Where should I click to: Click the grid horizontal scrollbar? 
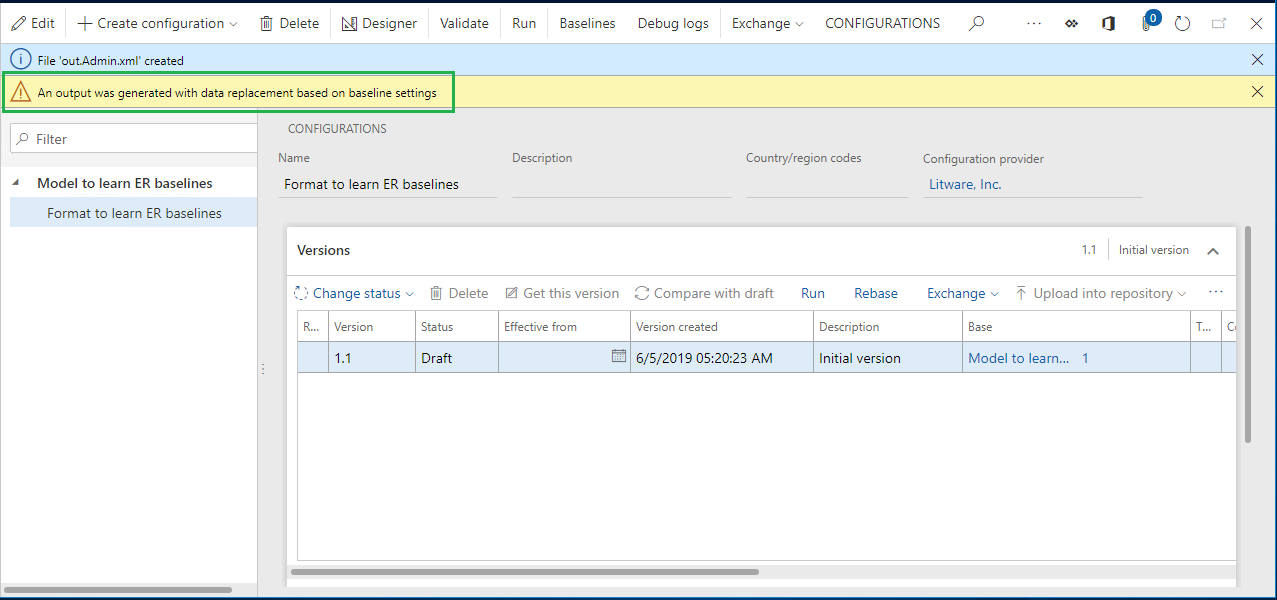(x=524, y=572)
